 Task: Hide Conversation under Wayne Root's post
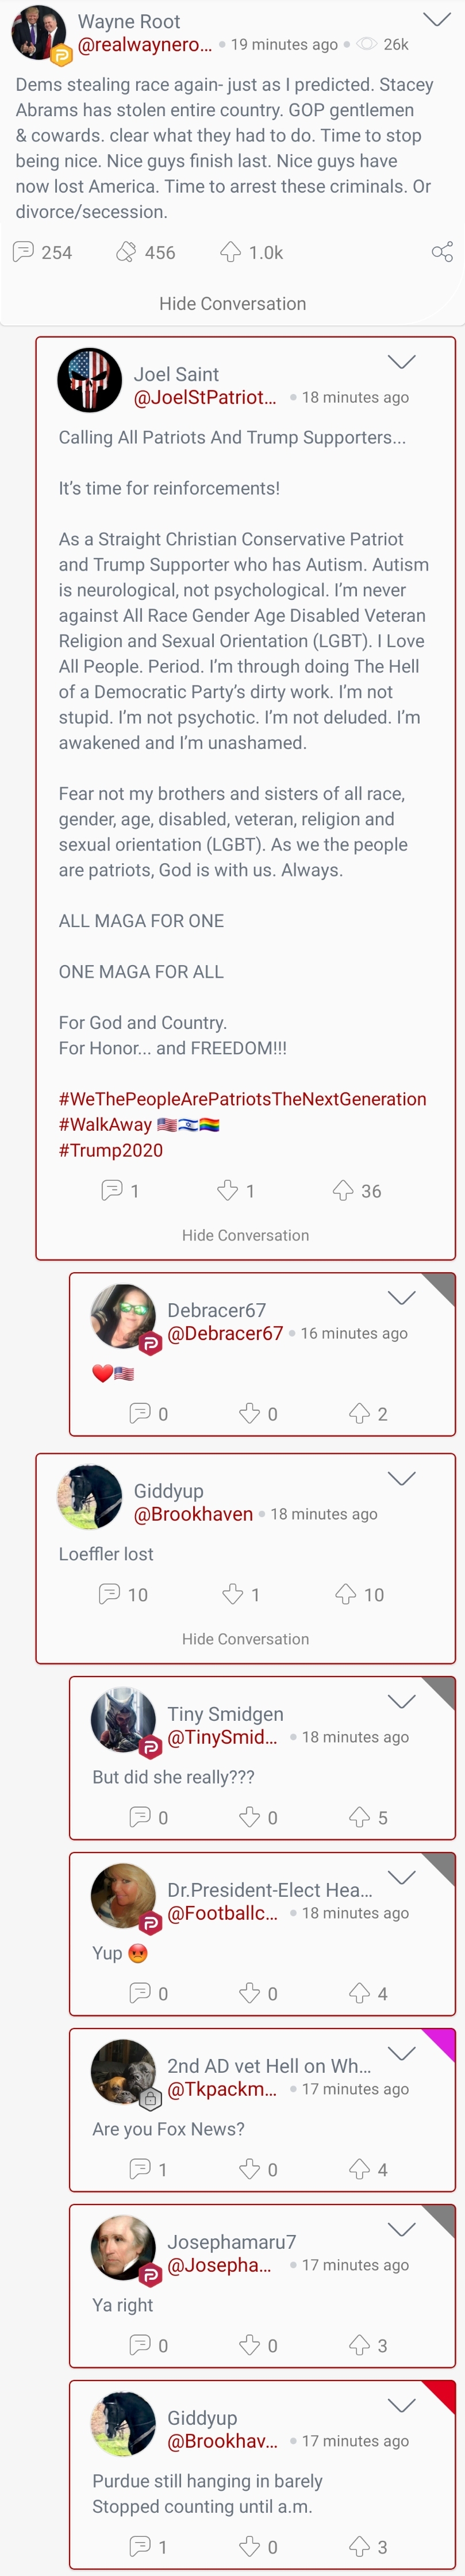coord(233,303)
